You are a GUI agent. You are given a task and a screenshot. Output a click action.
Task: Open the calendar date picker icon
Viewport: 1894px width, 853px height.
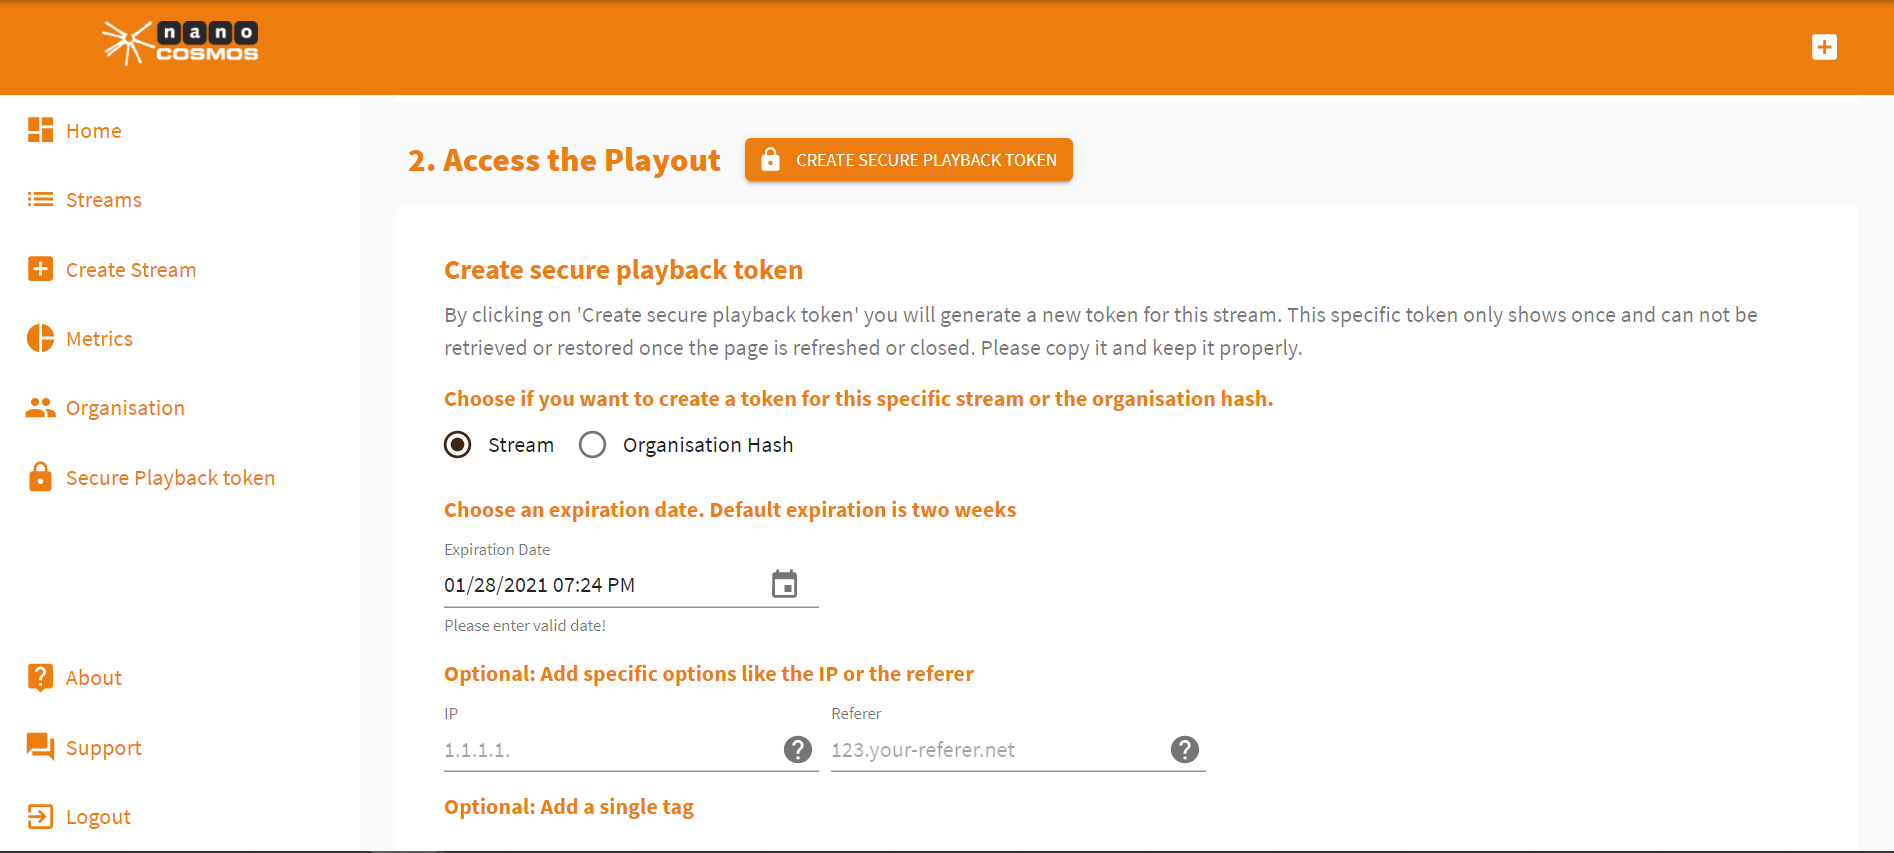tap(785, 584)
